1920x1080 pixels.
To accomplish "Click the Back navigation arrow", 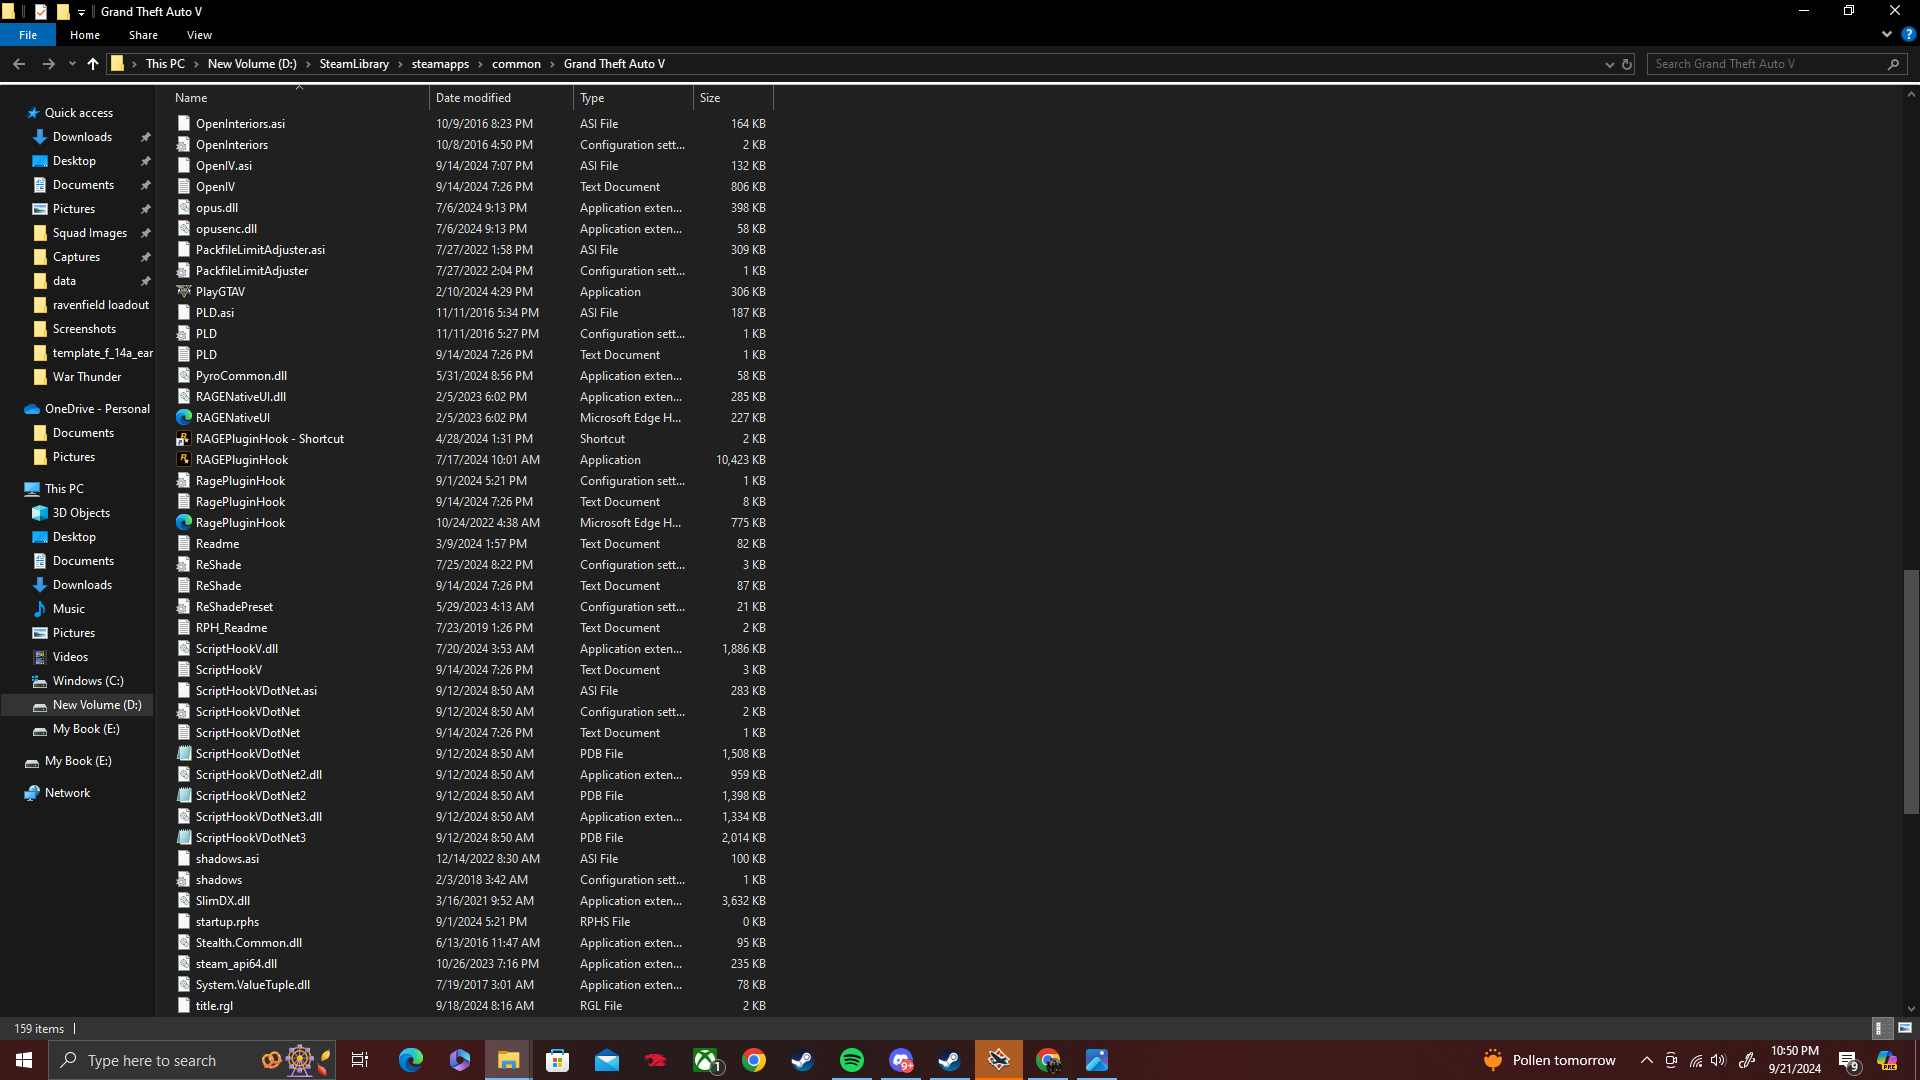I will point(19,64).
